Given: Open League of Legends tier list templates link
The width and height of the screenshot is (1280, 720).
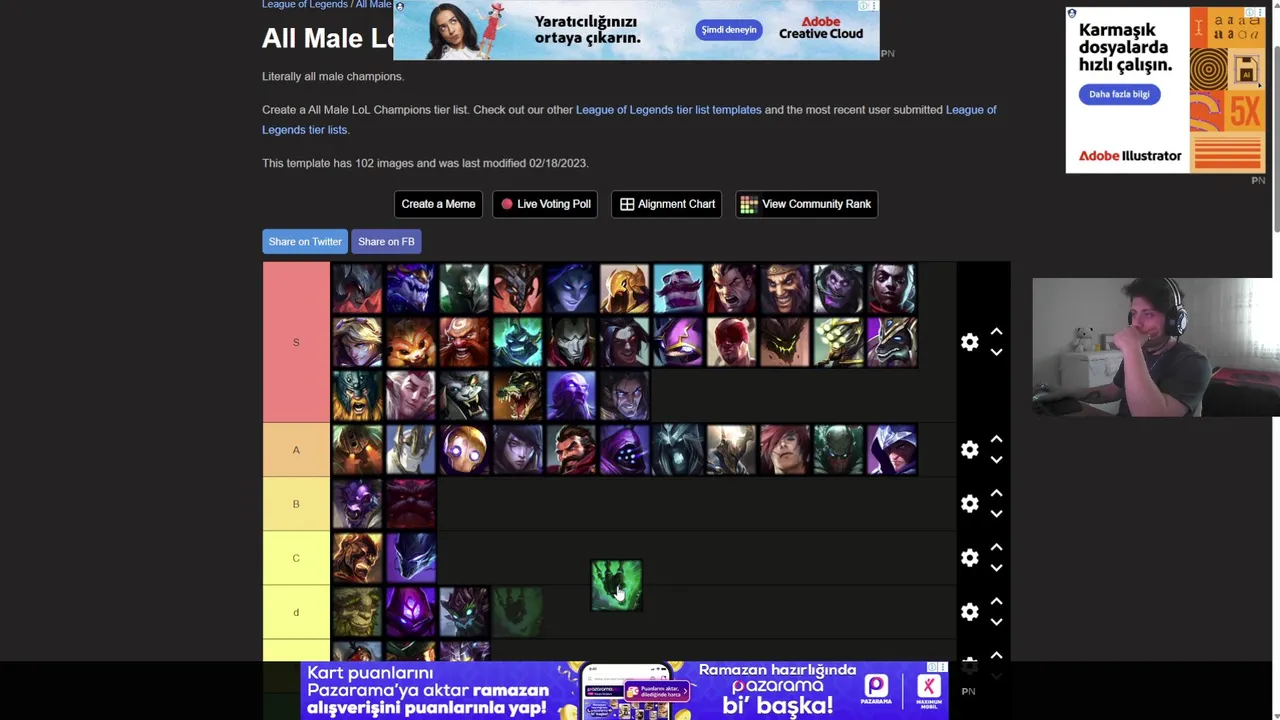Looking at the screenshot, I should pyautogui.click(x=668, y=110).
